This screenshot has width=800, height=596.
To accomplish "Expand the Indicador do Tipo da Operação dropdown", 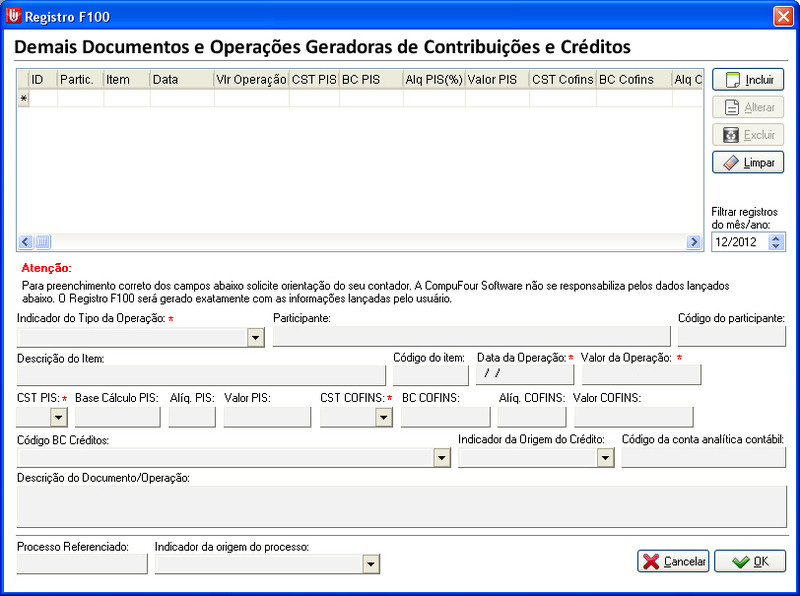I will [x=255, y=338].
